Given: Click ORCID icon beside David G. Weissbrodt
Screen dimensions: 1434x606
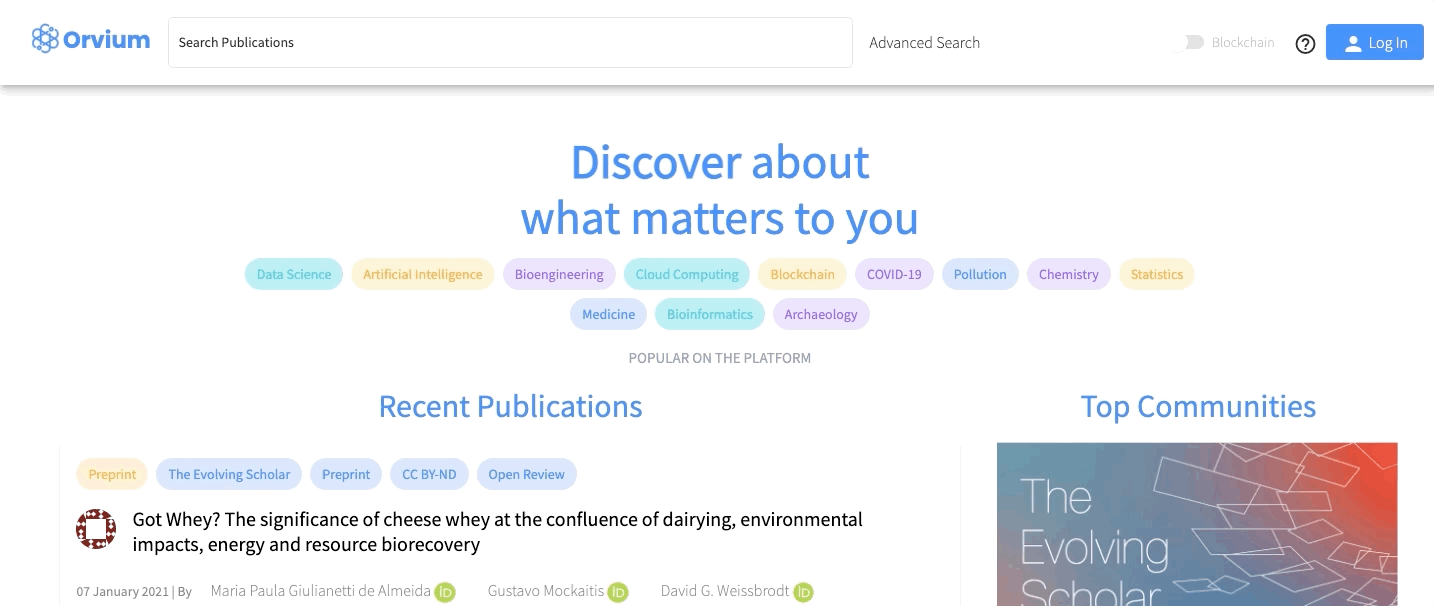Looking at the screenshot, I should pyautogui.click(x=803, y=592).
